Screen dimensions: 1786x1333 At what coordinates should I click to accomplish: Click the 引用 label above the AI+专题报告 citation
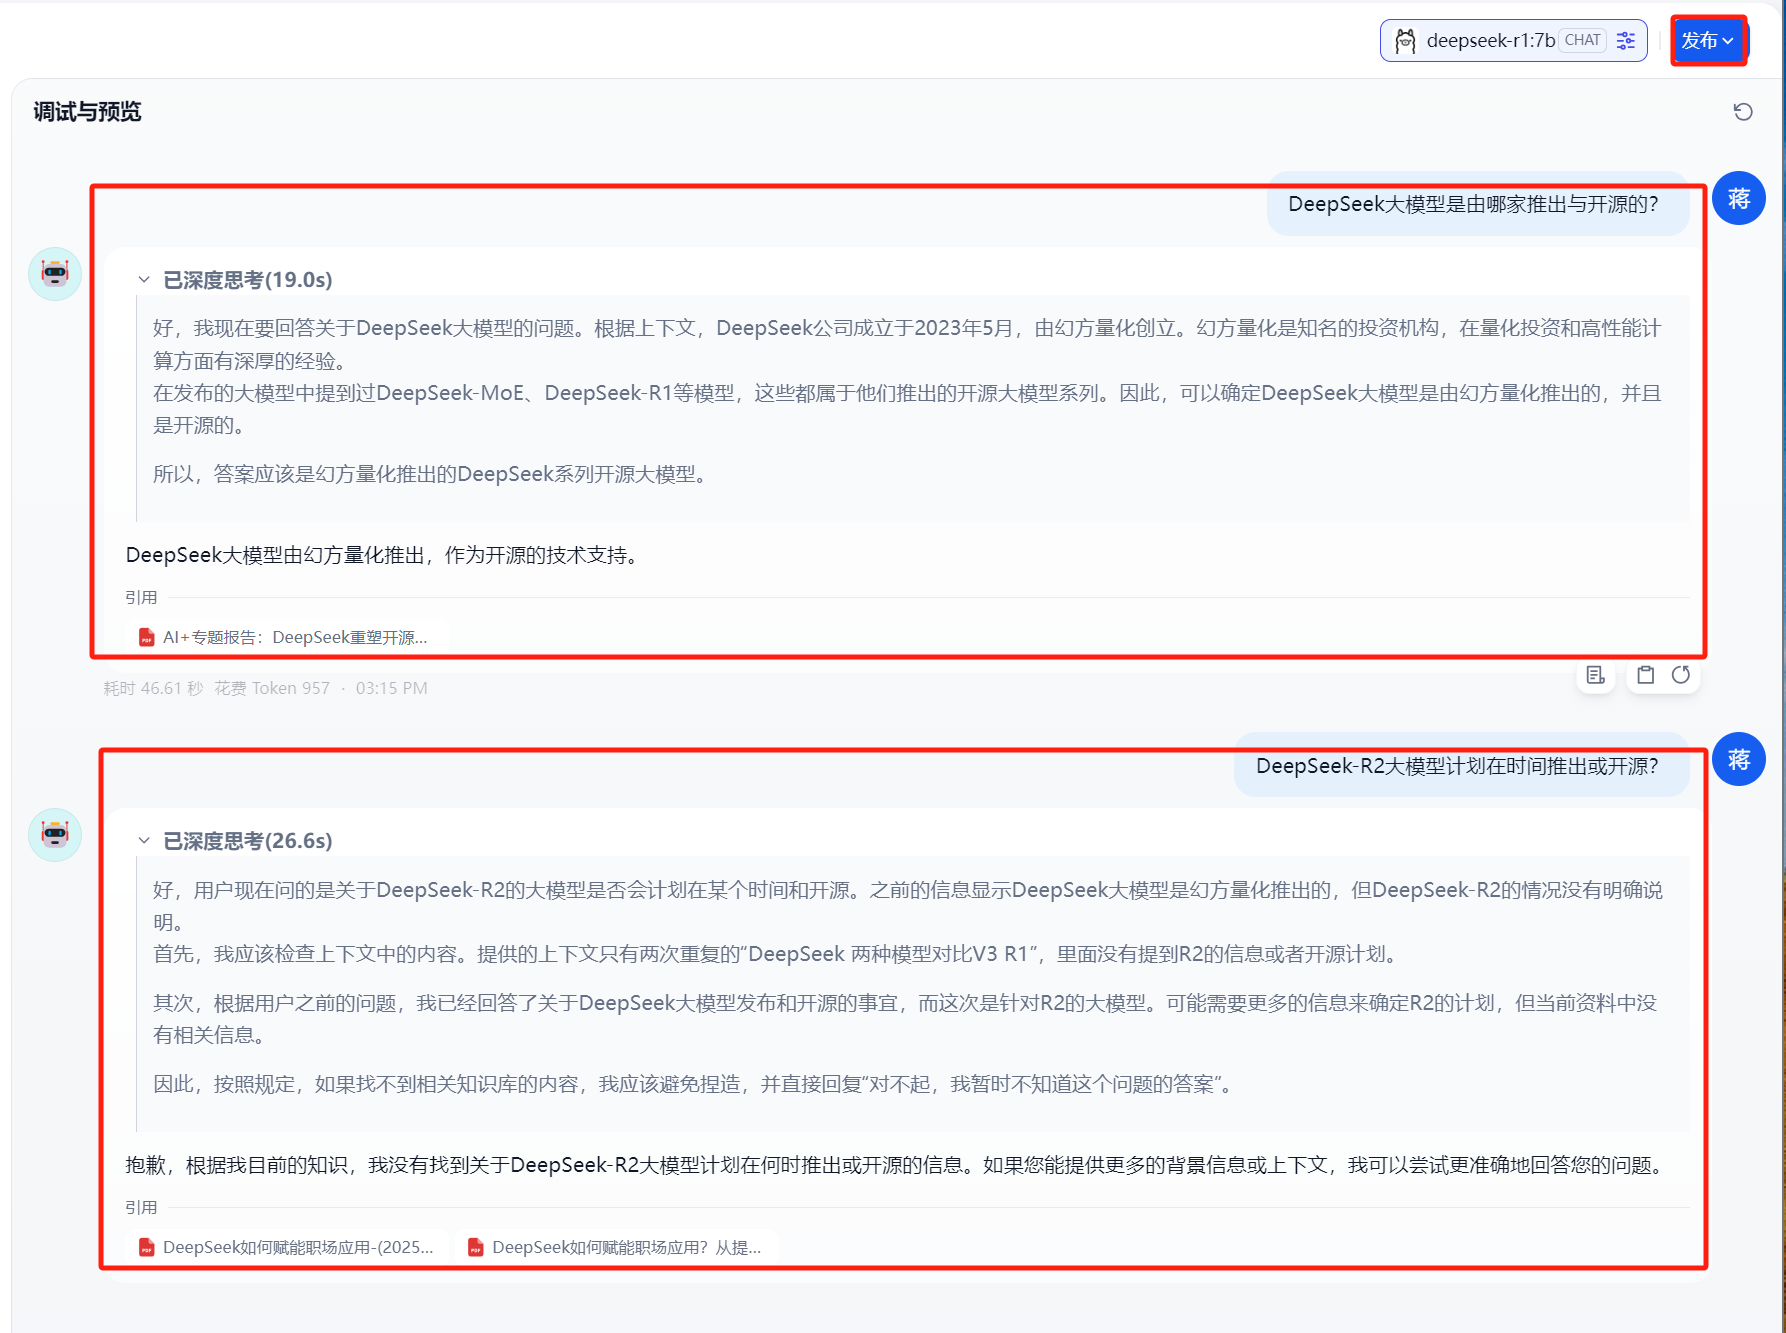141,597
